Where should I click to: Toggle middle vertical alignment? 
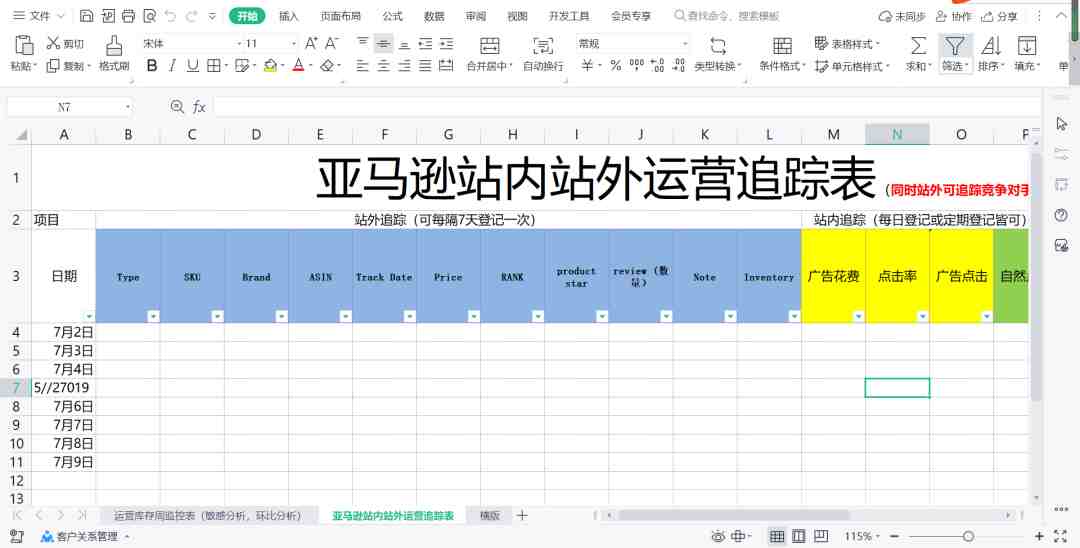click(x=384, y=43)
